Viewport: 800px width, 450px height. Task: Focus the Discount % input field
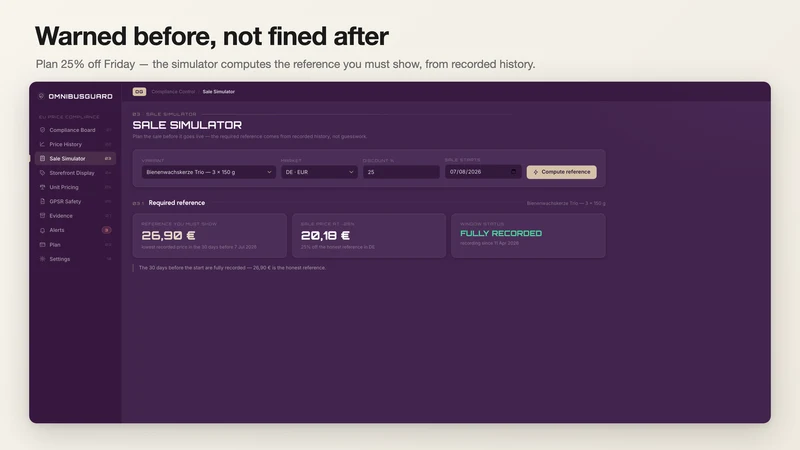(x=401, y=172)
